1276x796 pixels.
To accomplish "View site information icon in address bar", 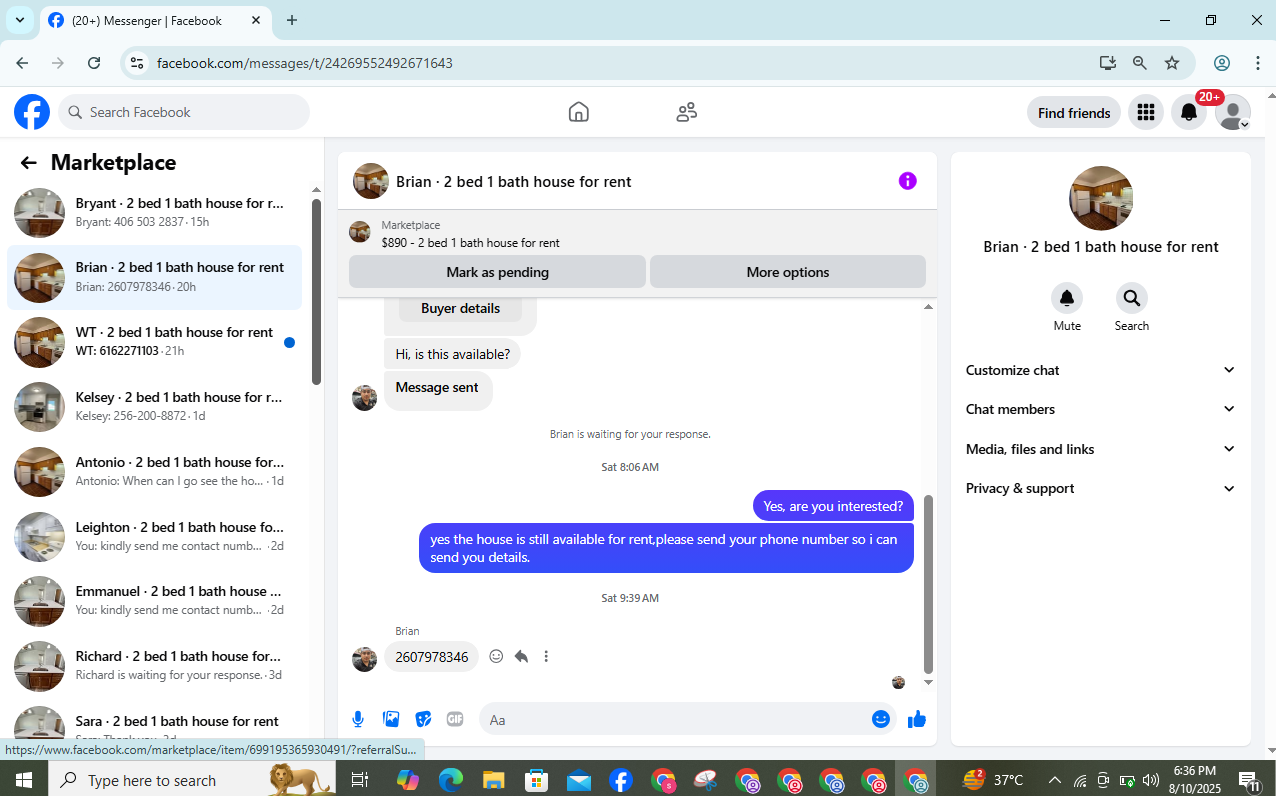I will pos(138,63).
